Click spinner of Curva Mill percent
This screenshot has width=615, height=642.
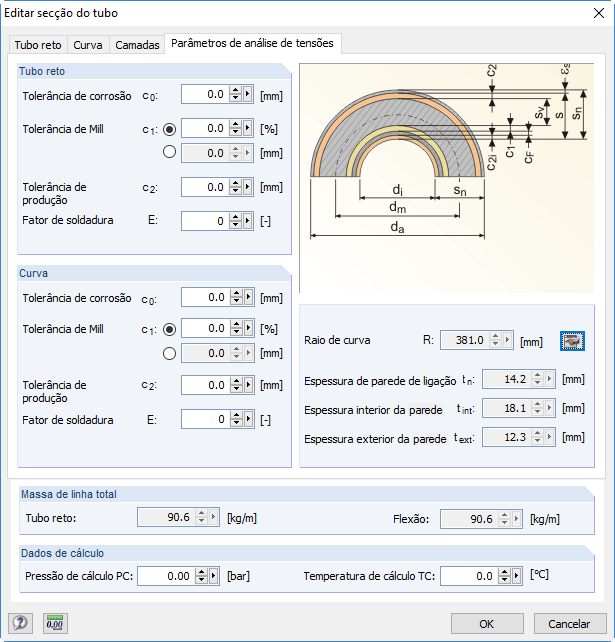[236, 328]
